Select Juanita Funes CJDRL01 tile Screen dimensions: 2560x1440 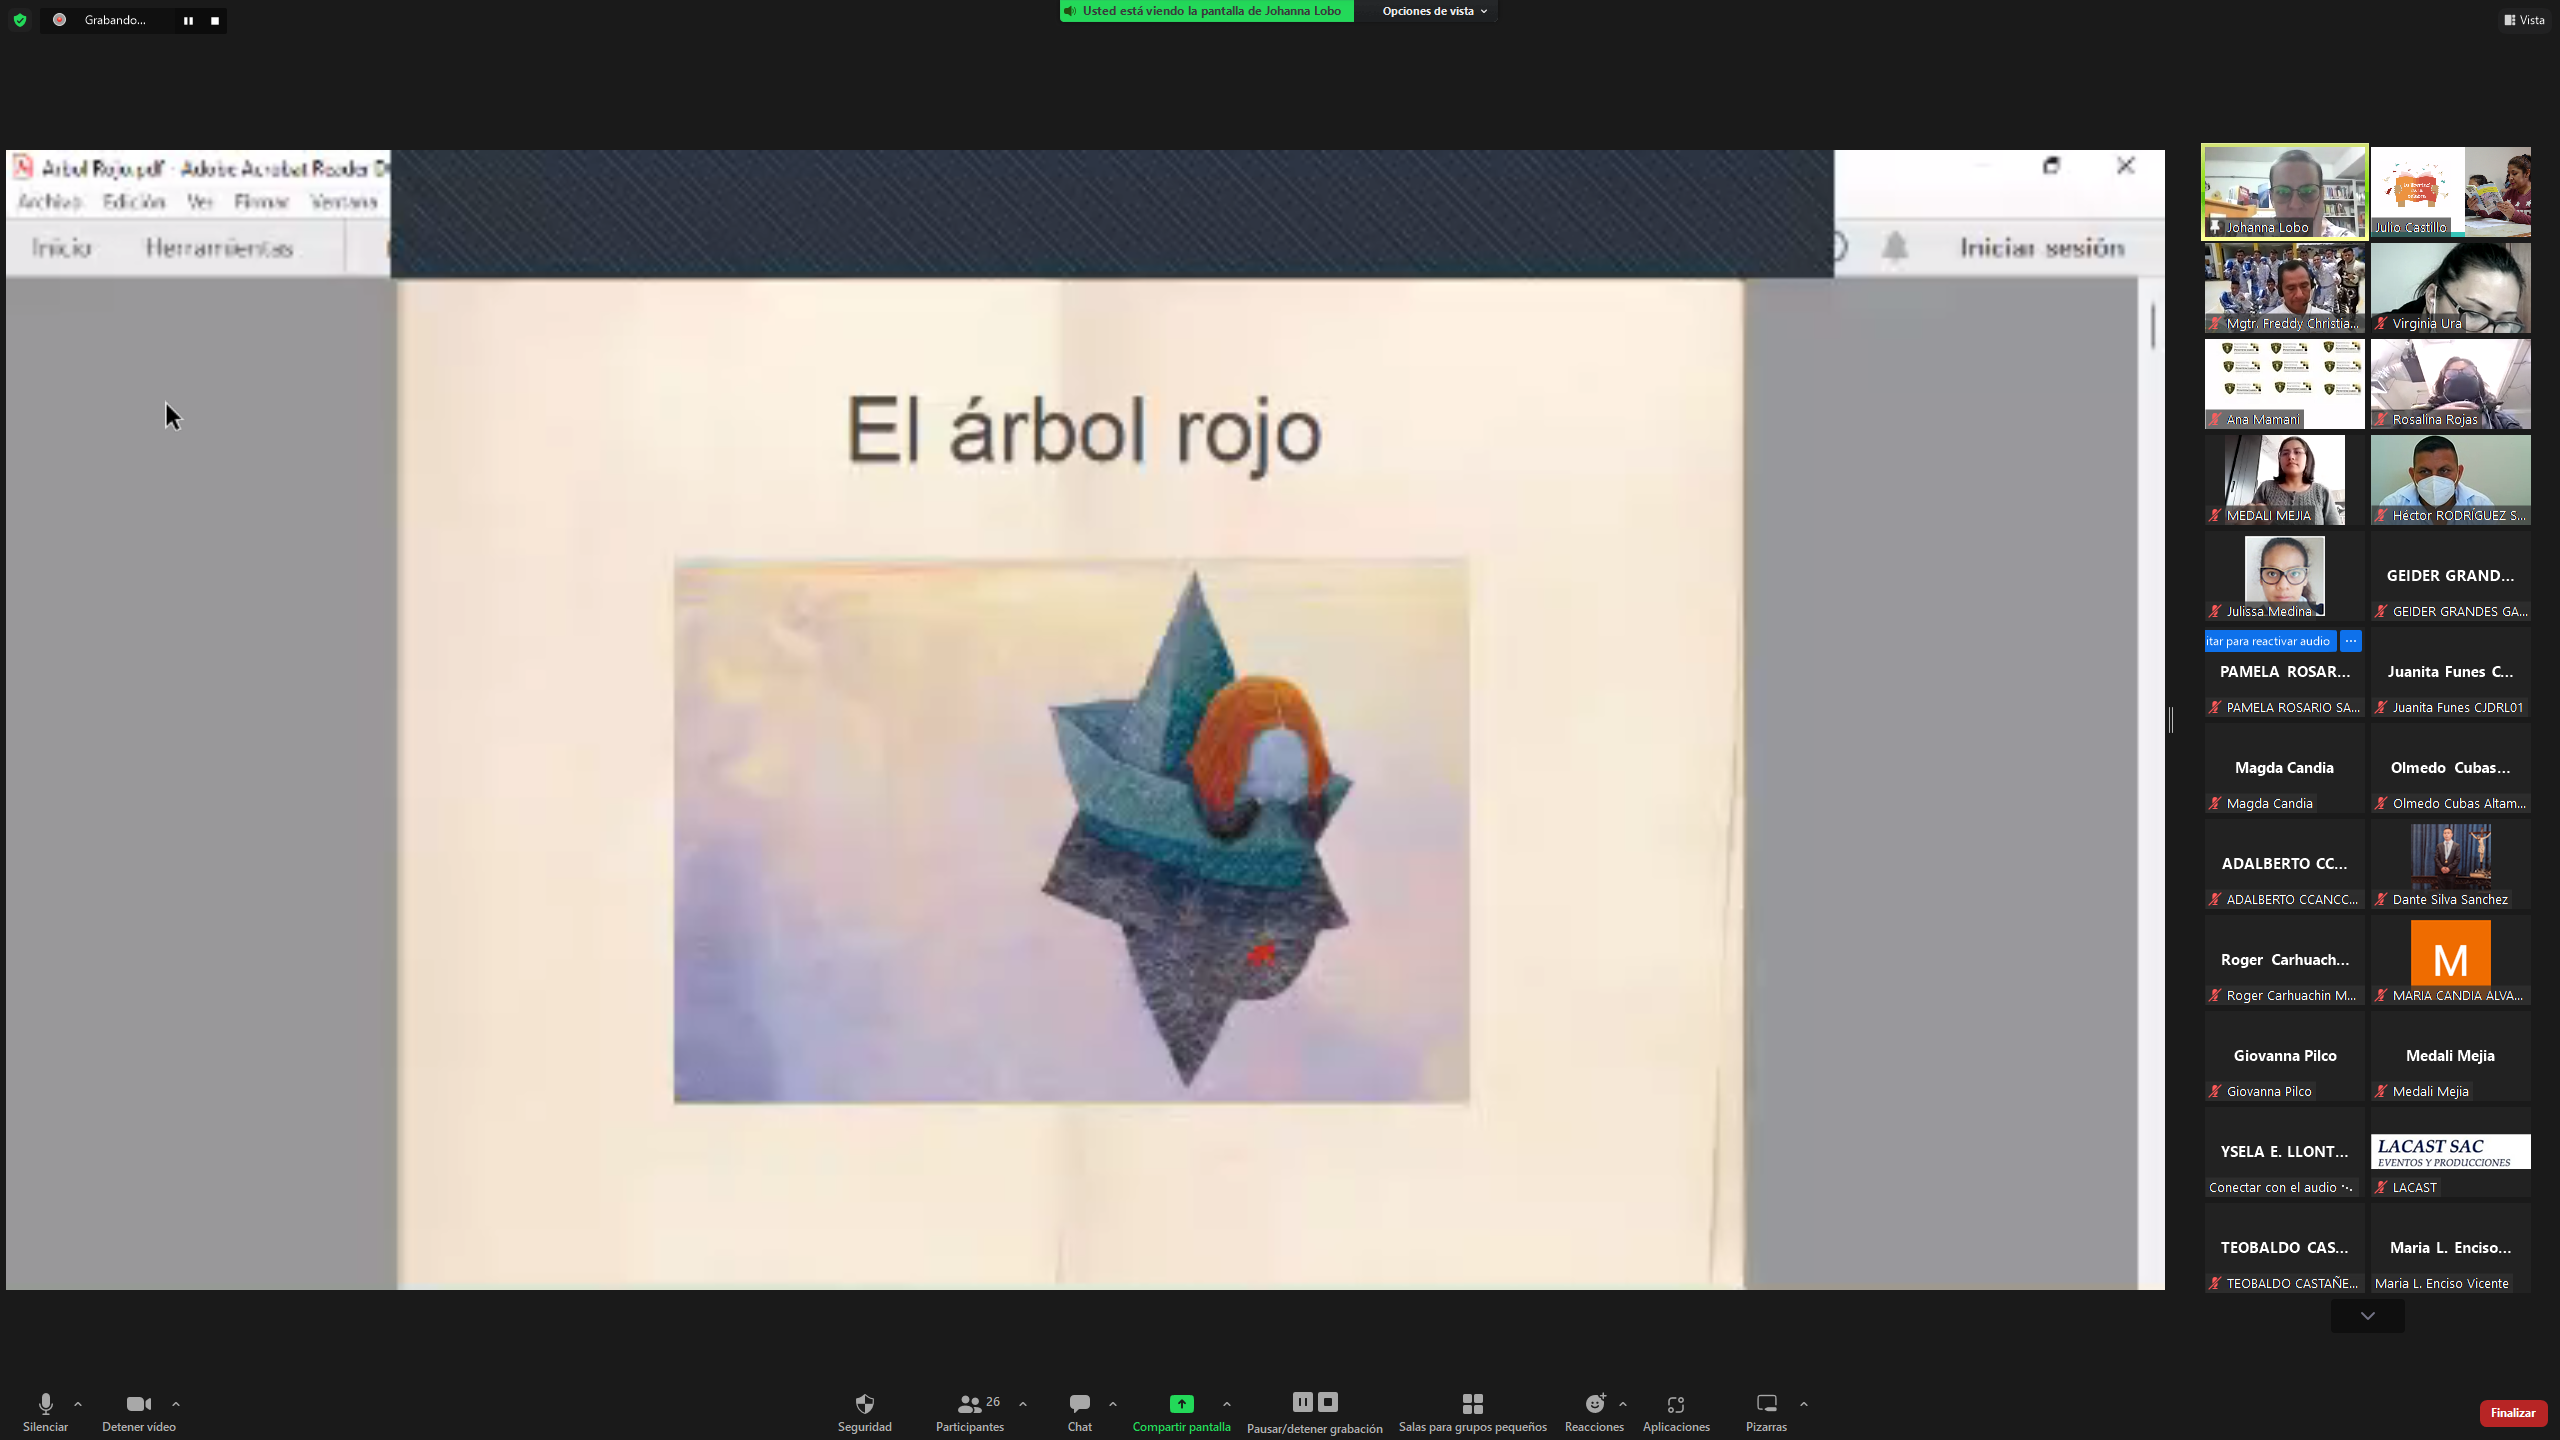click(2450, 672)
